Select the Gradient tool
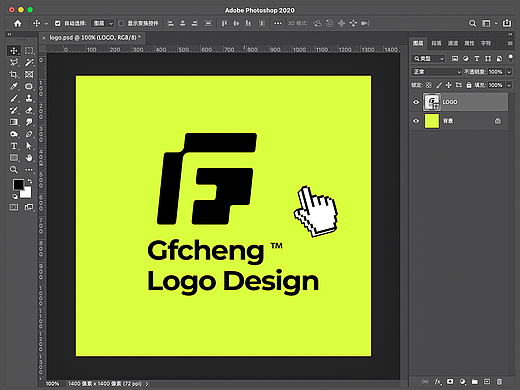This screenshot has width=520, height=390. coord(14,122)
